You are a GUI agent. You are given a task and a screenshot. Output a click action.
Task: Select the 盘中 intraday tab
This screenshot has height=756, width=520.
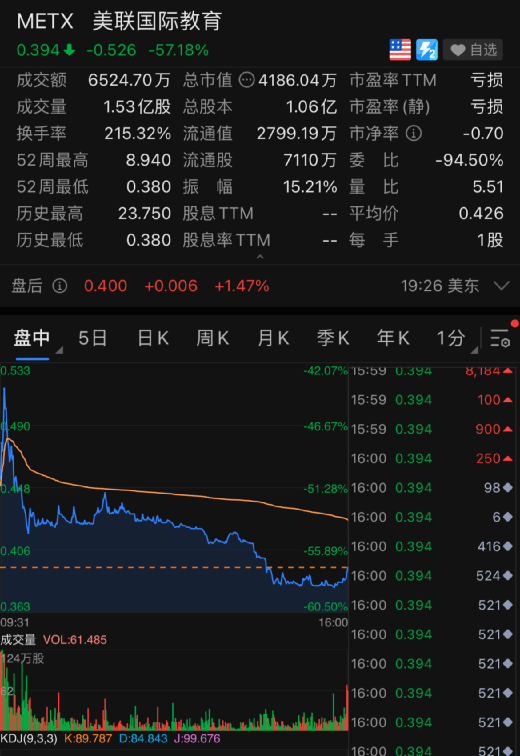32,338
